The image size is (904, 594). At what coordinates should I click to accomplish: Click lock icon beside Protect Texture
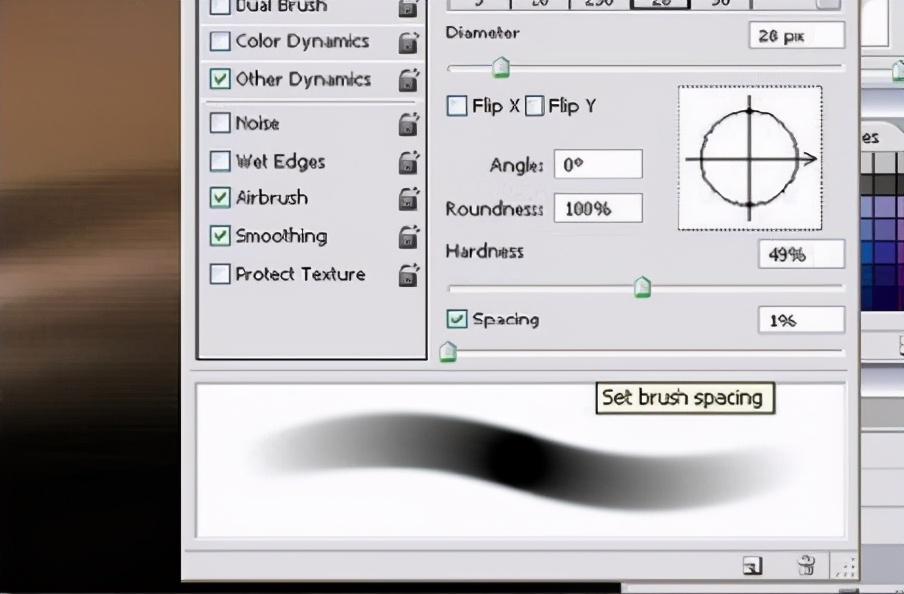point(408,275)
